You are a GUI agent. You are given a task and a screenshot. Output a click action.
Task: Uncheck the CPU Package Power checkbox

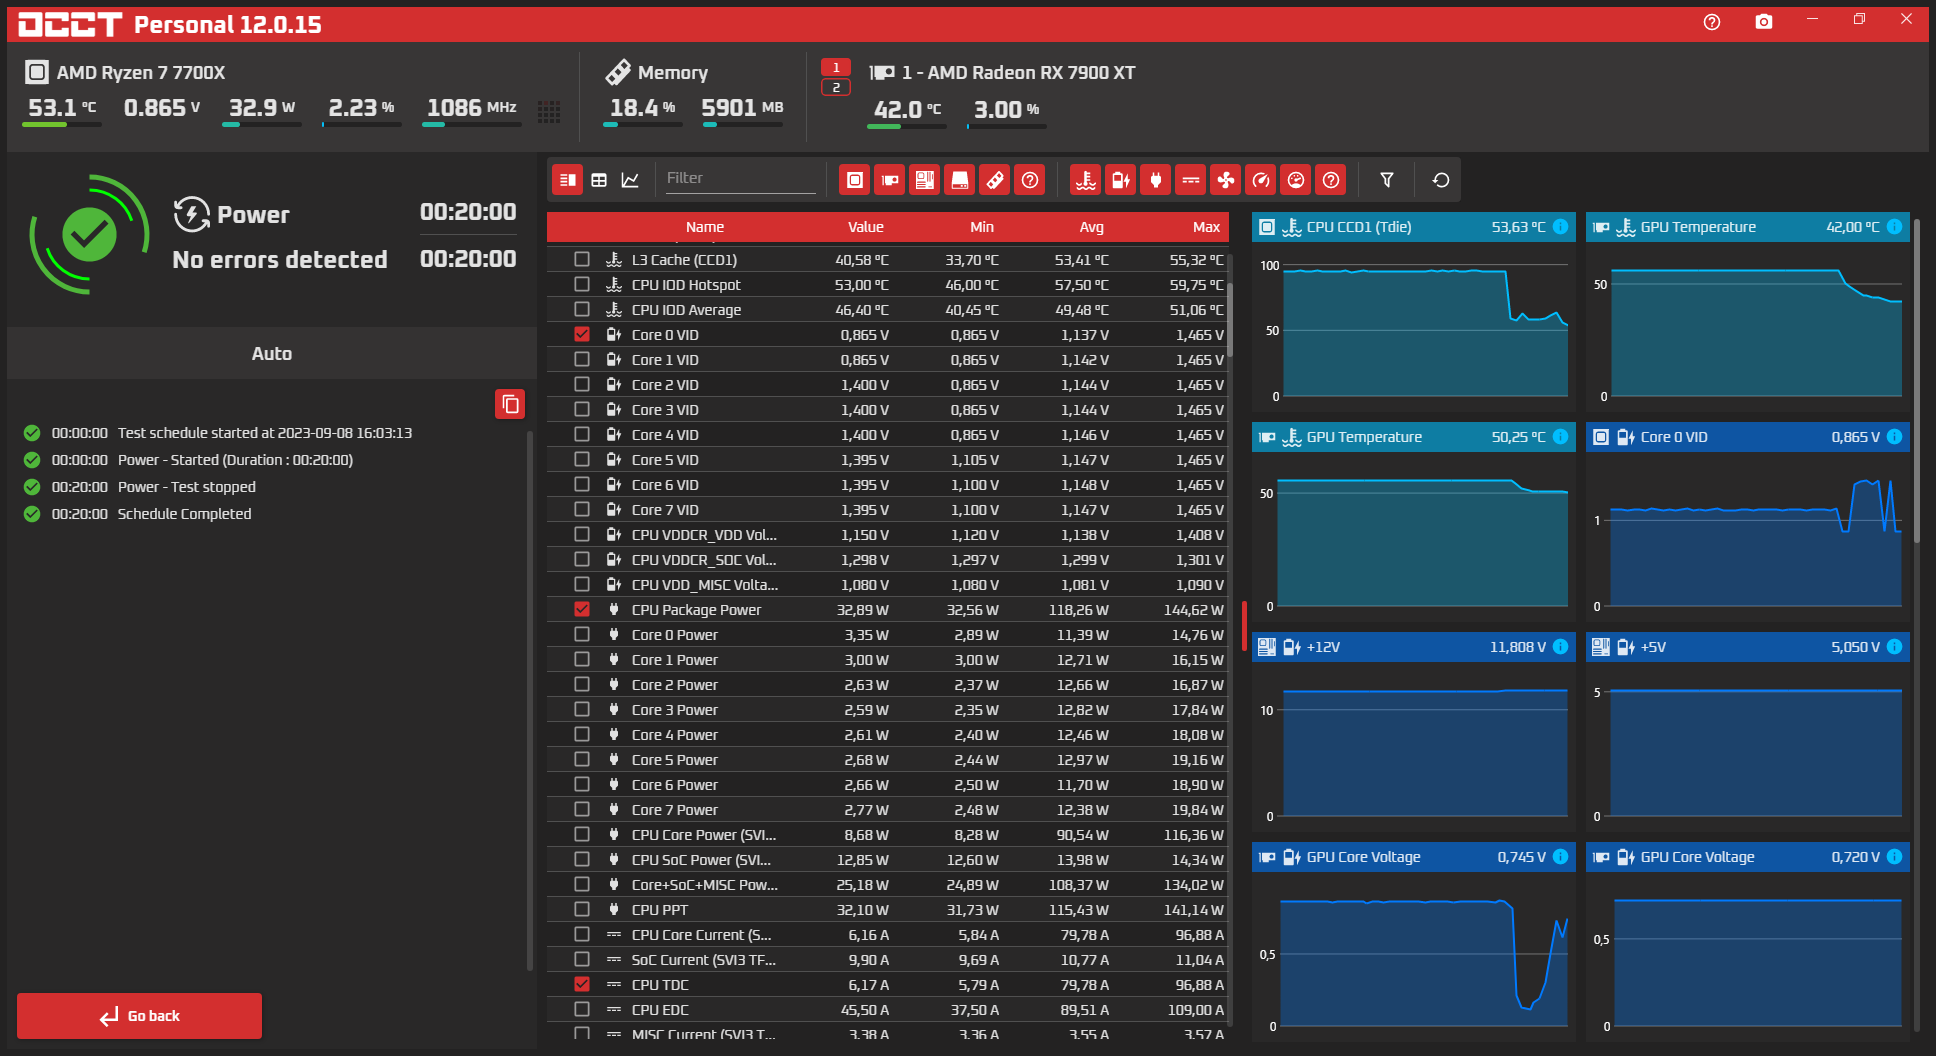pos(582,610)
